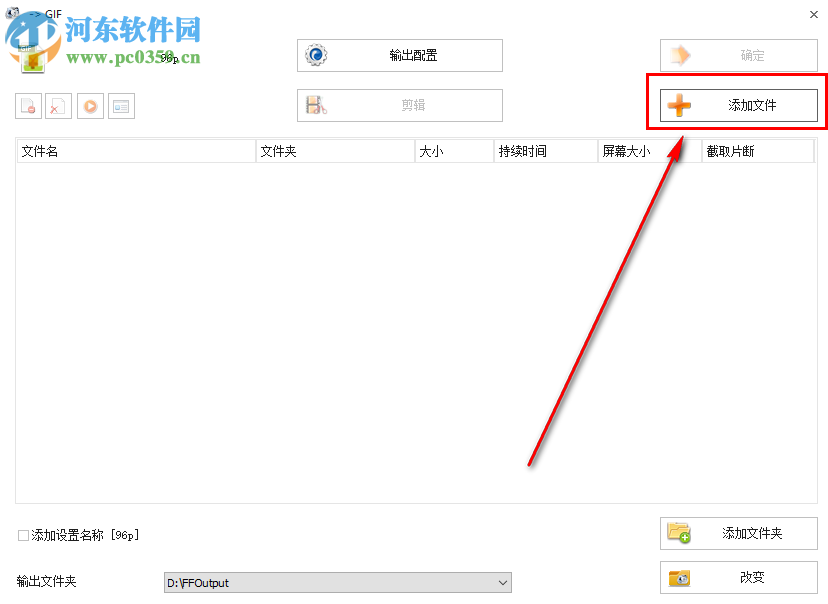Click the orange plus icon on 添加文件
Screen dimensions: 828x604
[680, 105]
